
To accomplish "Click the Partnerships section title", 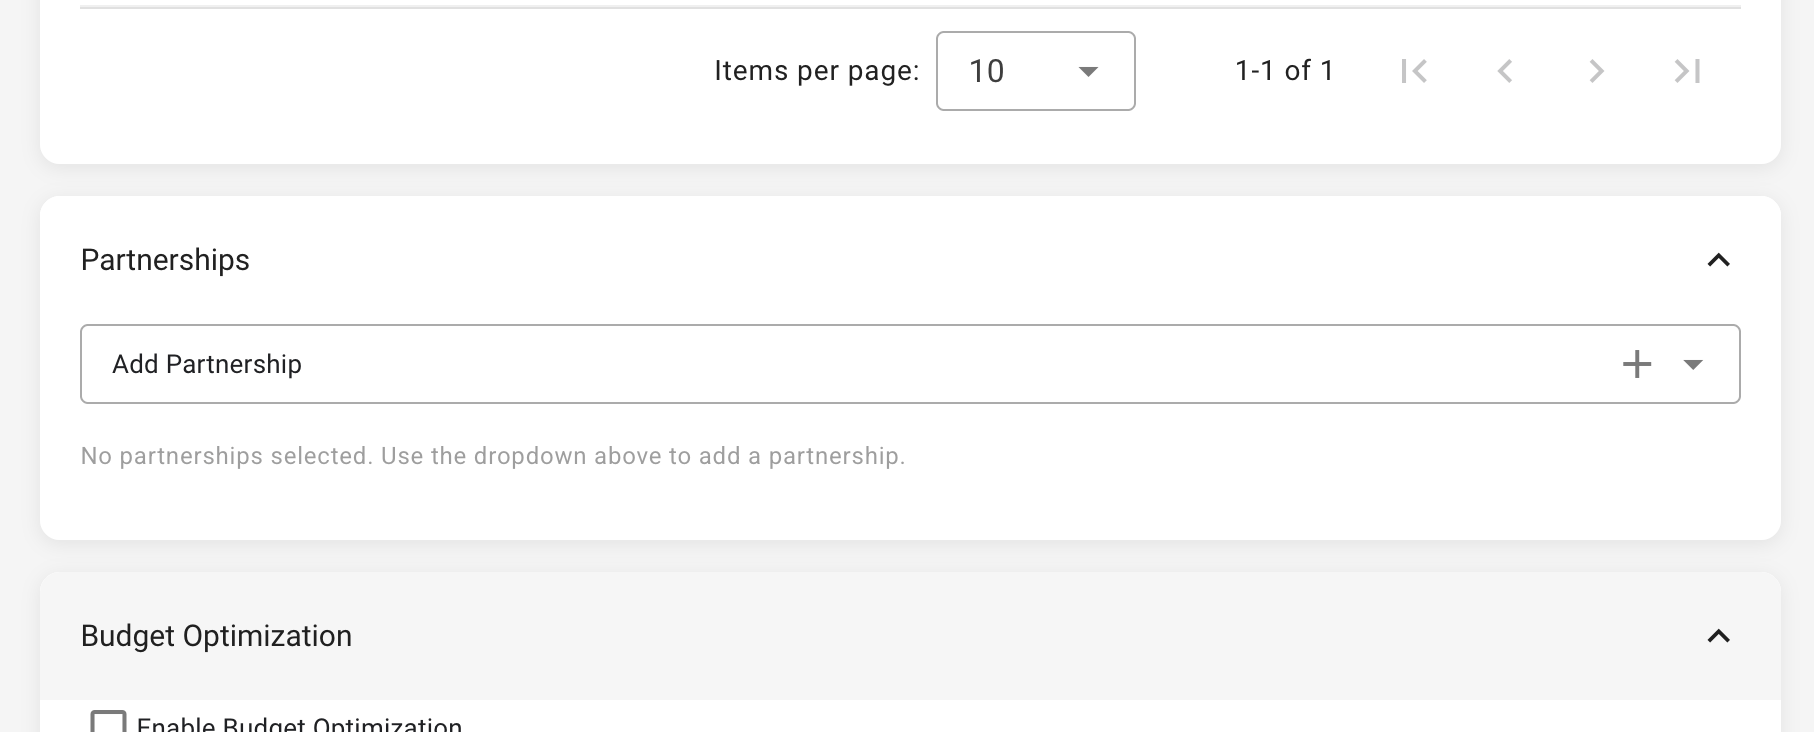I will click(165, 260).
